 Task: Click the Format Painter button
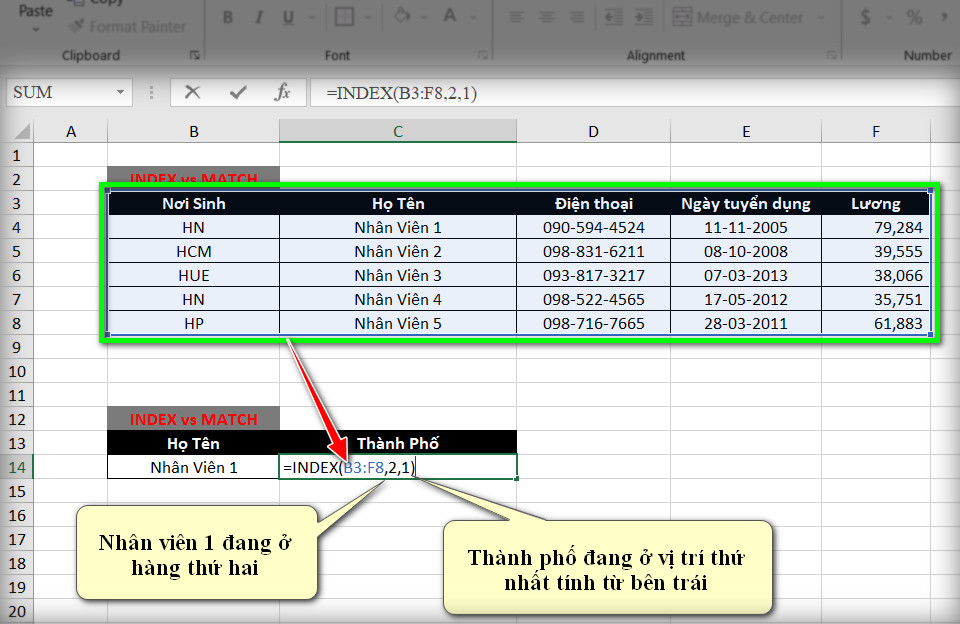(128, 26)
